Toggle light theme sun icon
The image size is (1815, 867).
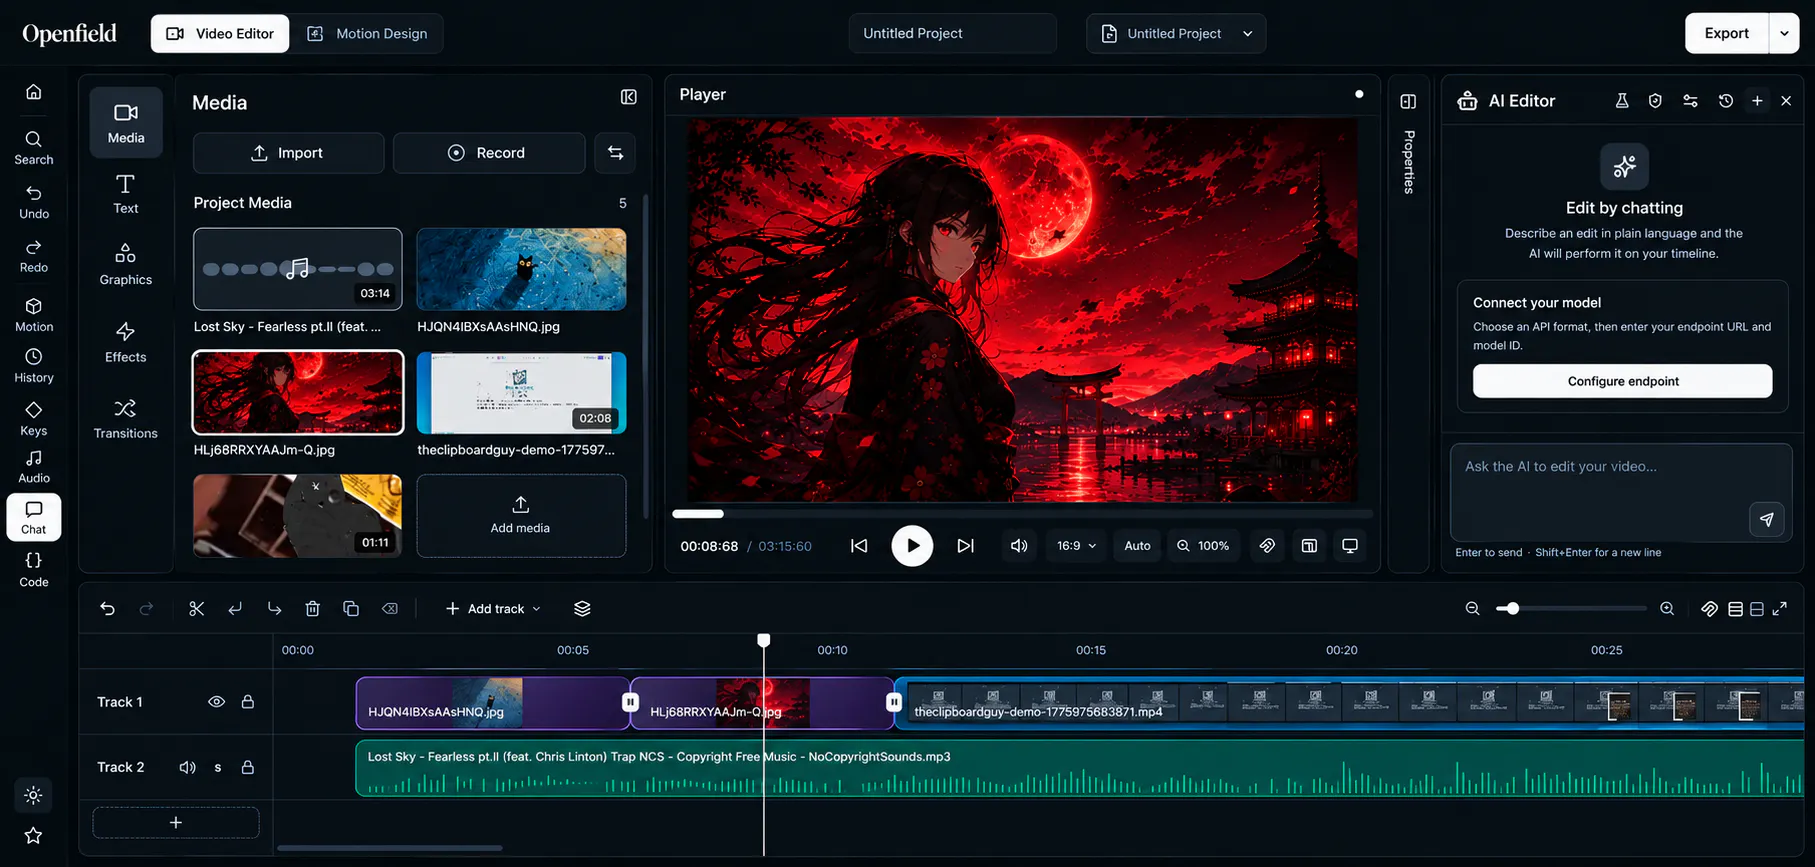pos(33,795)
